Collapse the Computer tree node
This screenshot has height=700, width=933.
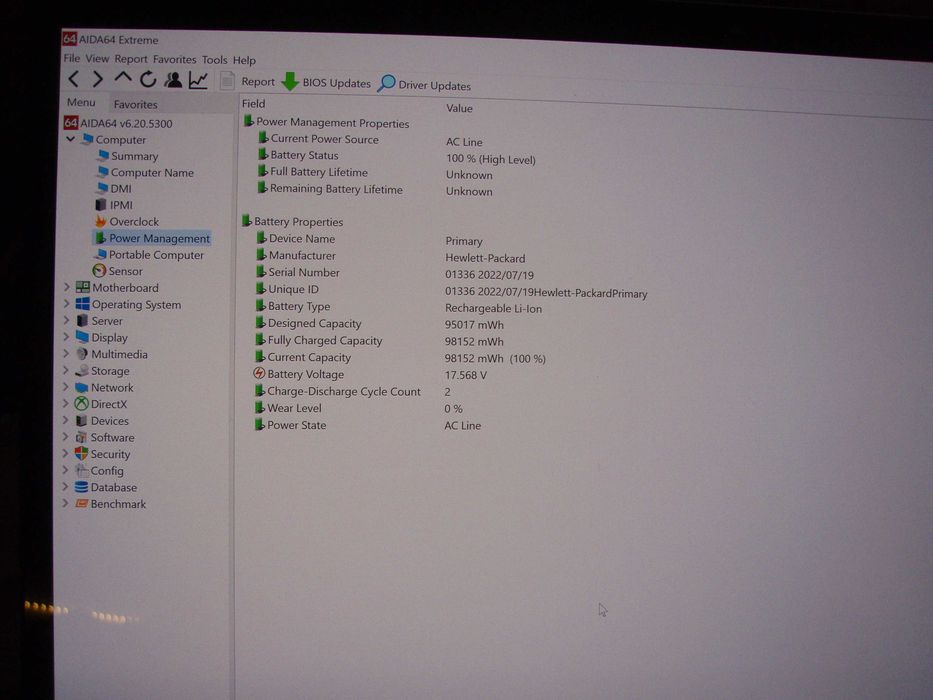coord(70,139)
